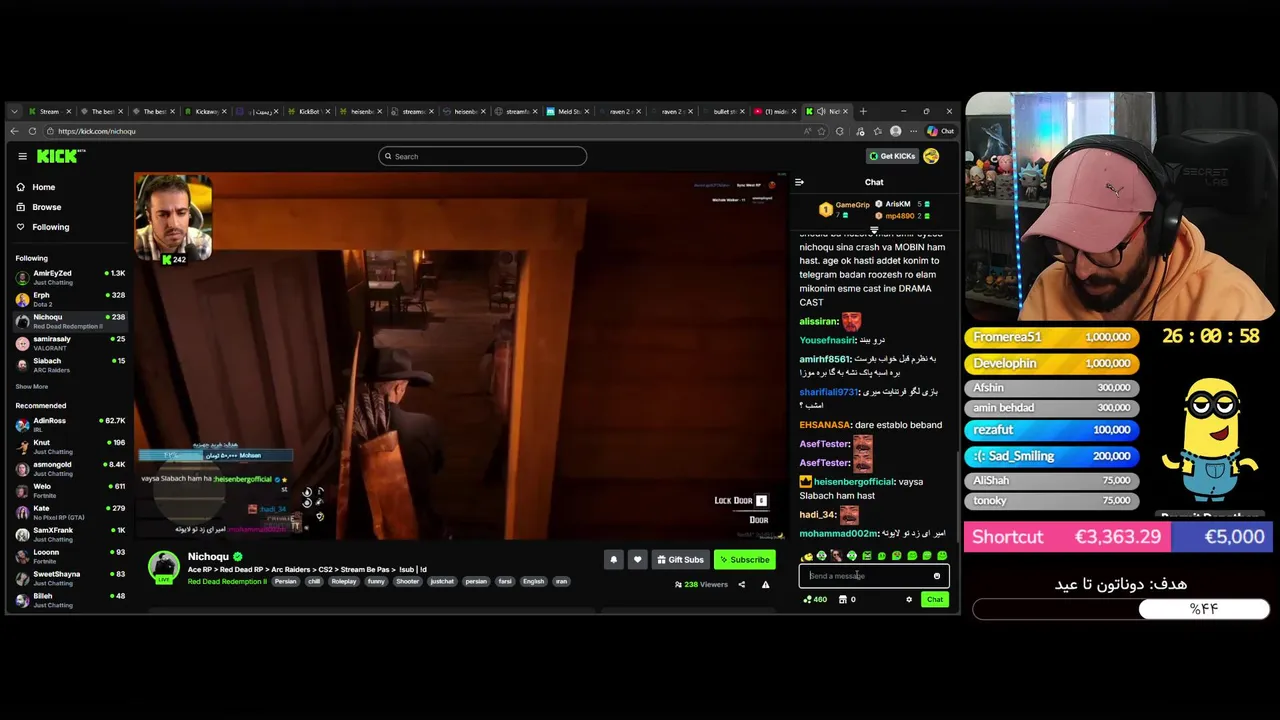Image resolution: width=1280 pixels, height=720 pixels.
Task: Open Looonn recommended channel
Action: 70,556
